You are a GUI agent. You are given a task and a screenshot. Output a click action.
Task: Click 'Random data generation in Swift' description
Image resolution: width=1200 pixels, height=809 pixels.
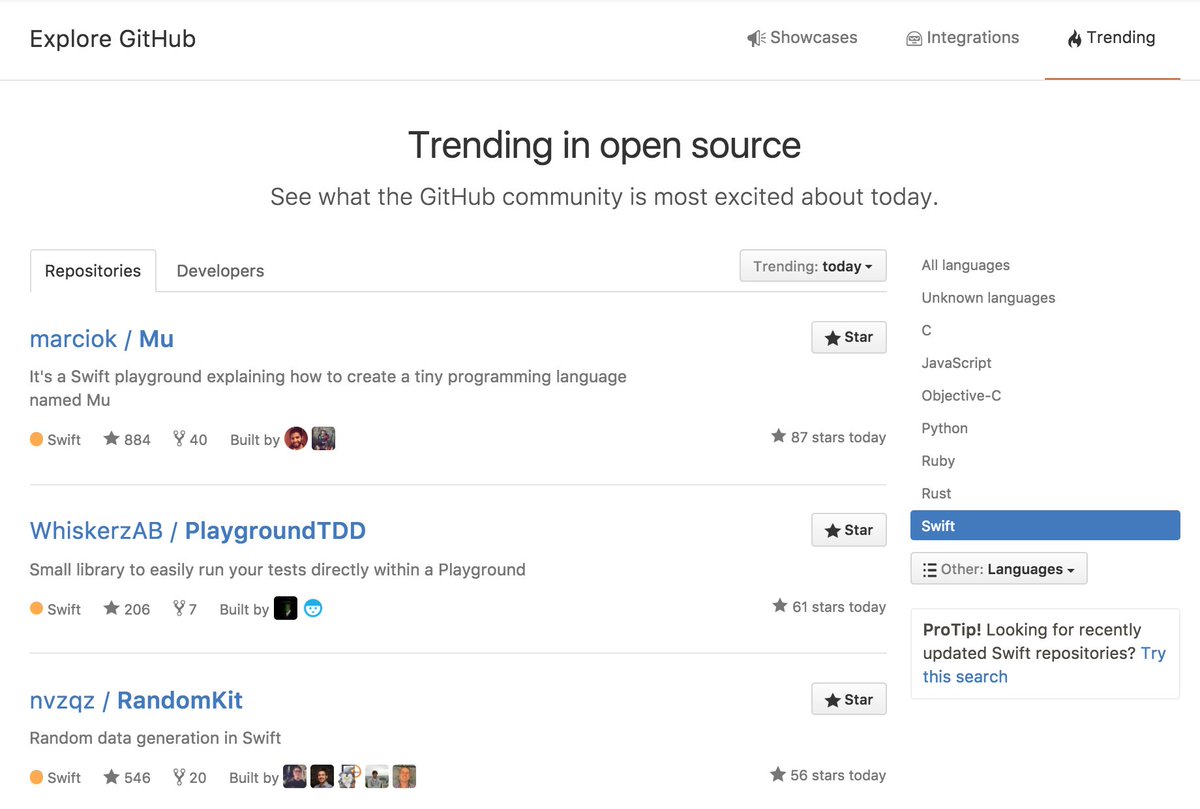point(155,739)
